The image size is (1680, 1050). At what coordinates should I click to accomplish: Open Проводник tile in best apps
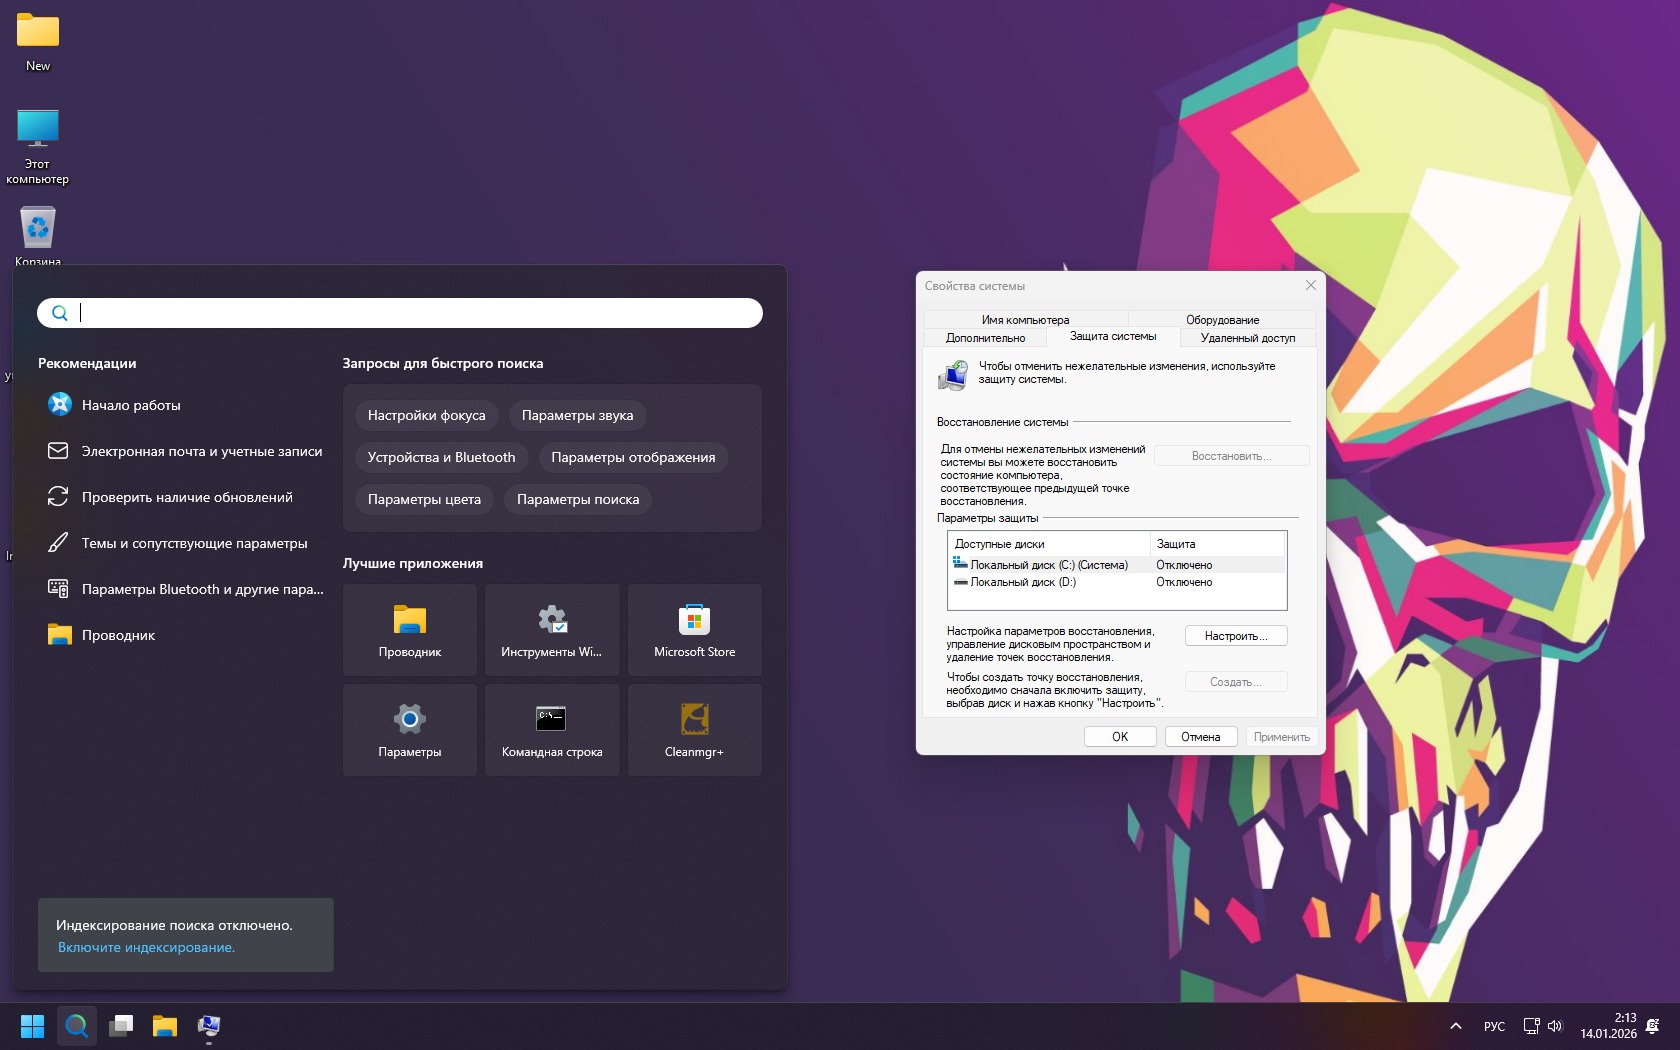[x=410, y=630]
